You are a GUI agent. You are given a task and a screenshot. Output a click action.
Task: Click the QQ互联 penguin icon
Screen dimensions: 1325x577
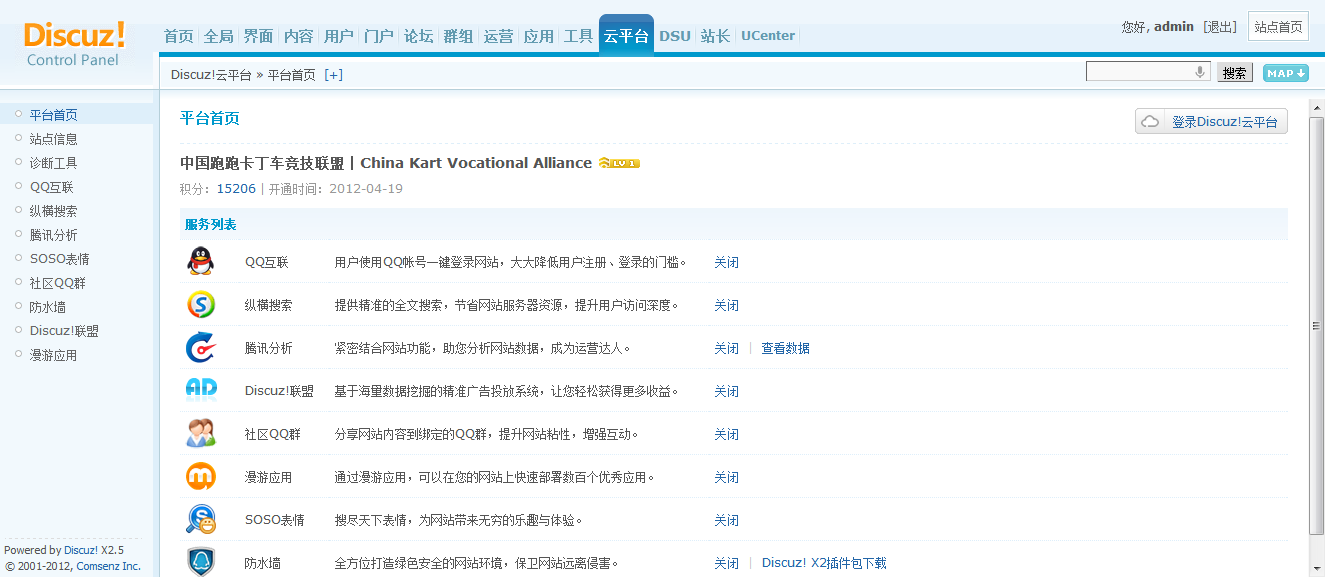[x=200, y=262]
